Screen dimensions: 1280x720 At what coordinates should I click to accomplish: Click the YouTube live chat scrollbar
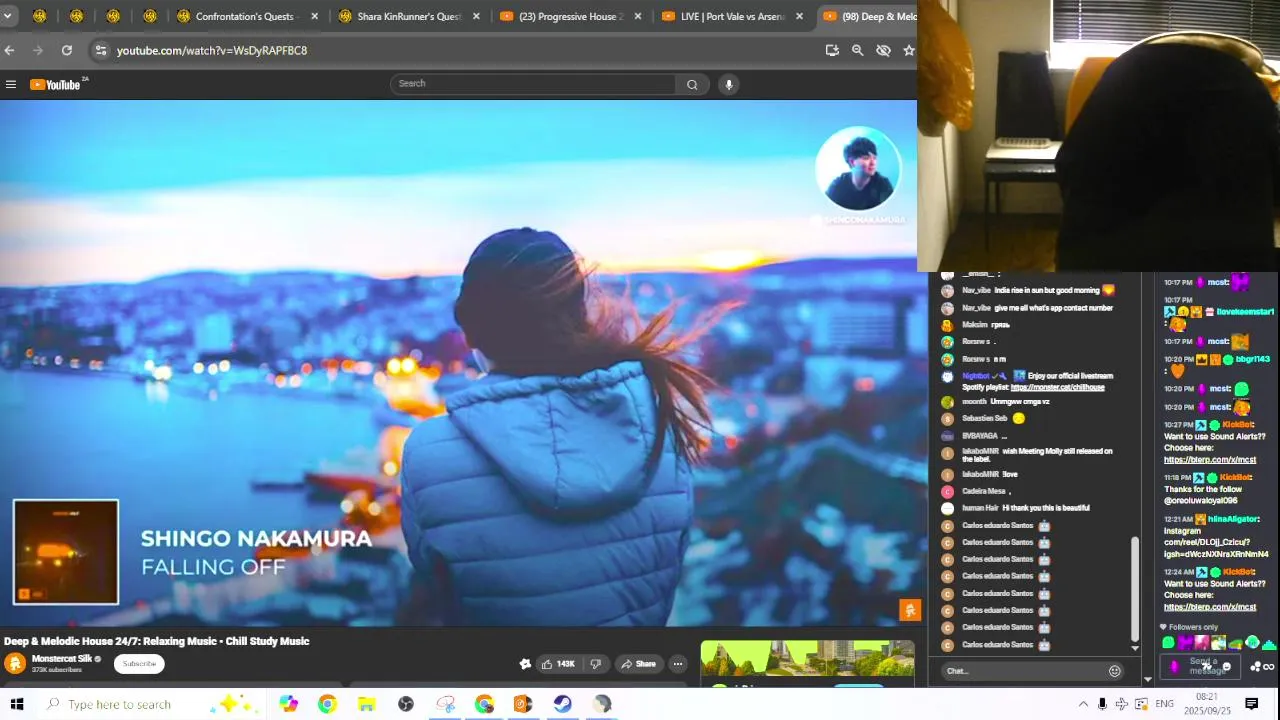(x=1134, y=590)
